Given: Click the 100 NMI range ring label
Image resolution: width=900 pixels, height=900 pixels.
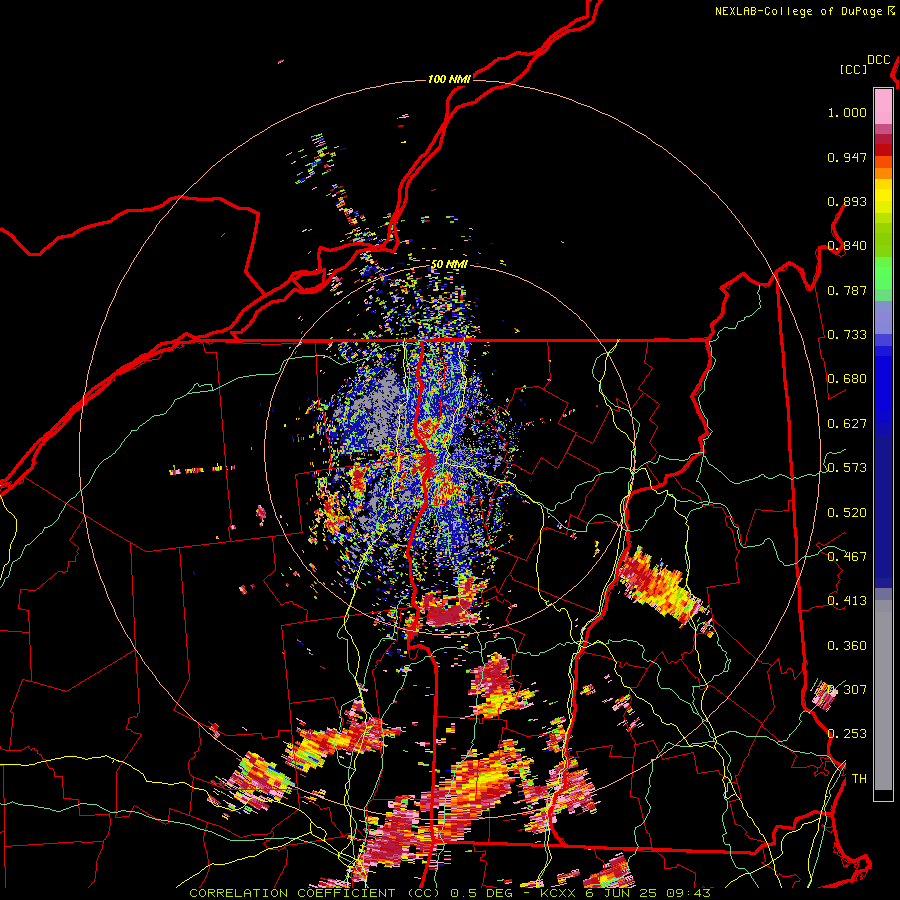Looking at the screenshot, I should [449, 79].
